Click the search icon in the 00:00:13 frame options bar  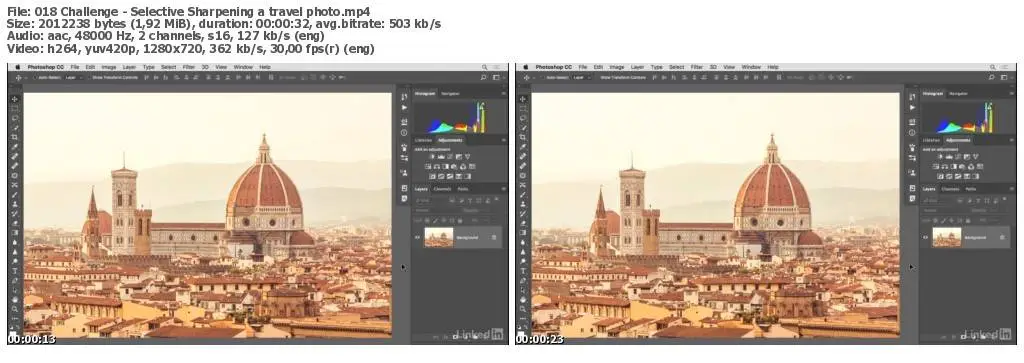click(483, 77)
